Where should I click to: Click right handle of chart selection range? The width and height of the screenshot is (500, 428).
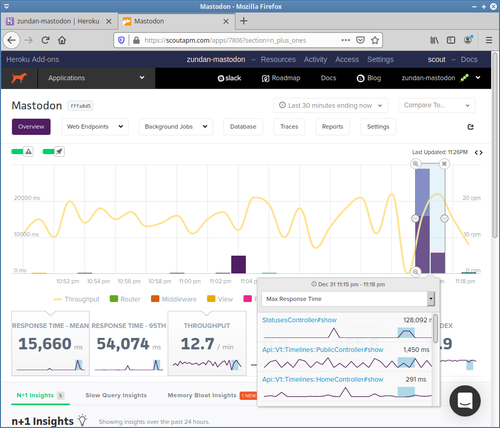[x=444, y=218]
